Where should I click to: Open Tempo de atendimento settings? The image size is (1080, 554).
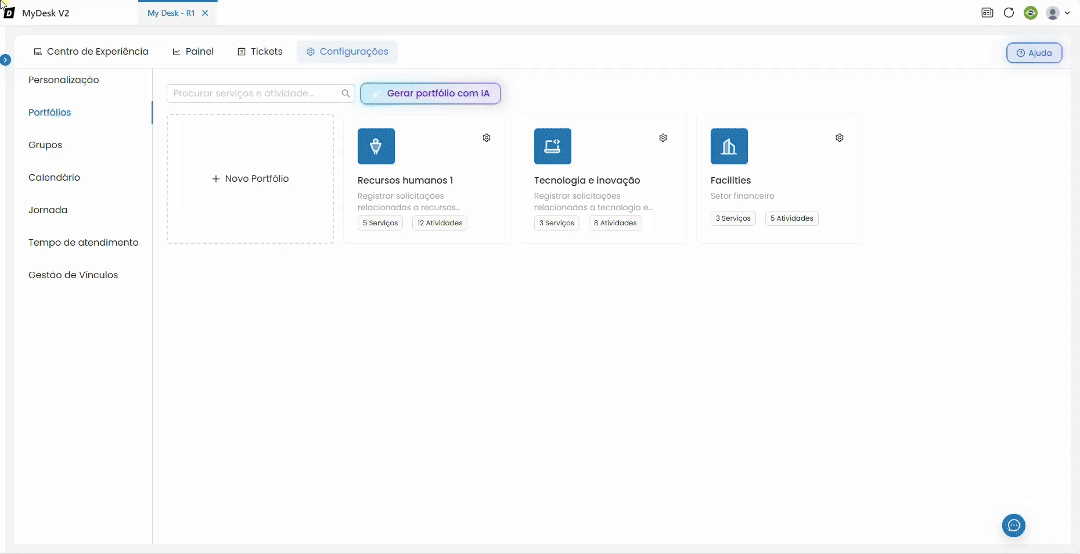click(x=83, y=243)
